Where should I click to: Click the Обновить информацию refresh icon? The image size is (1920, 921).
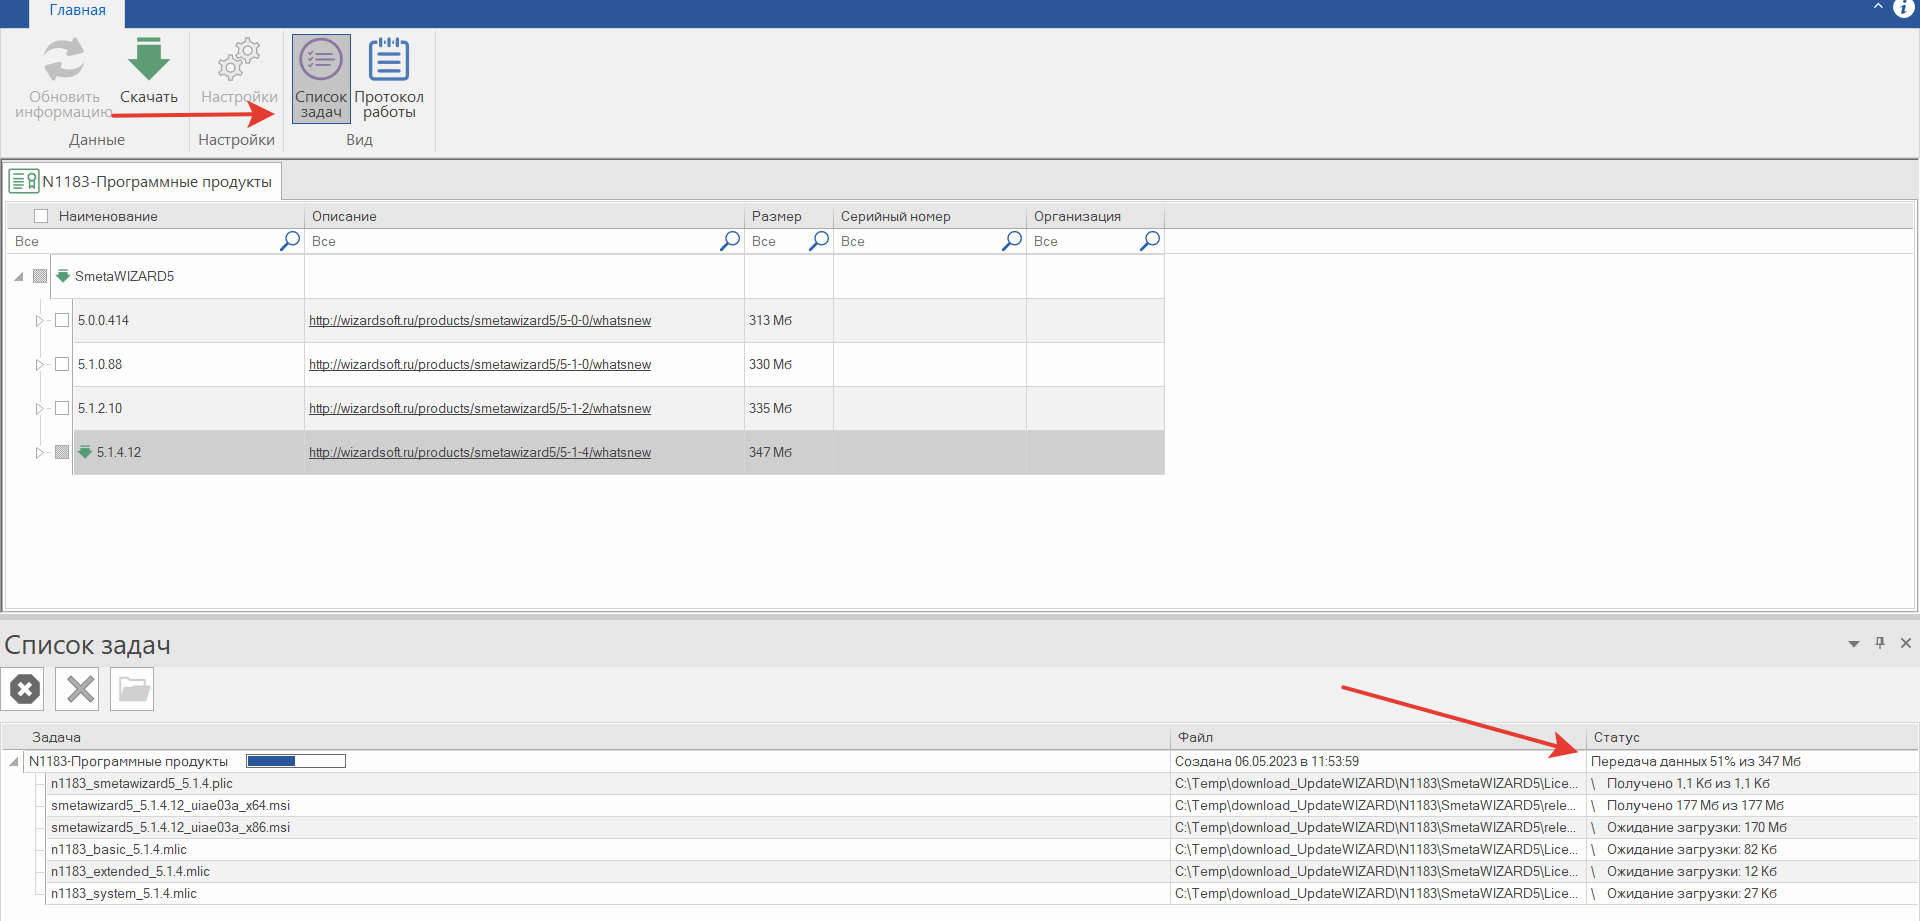64,58
